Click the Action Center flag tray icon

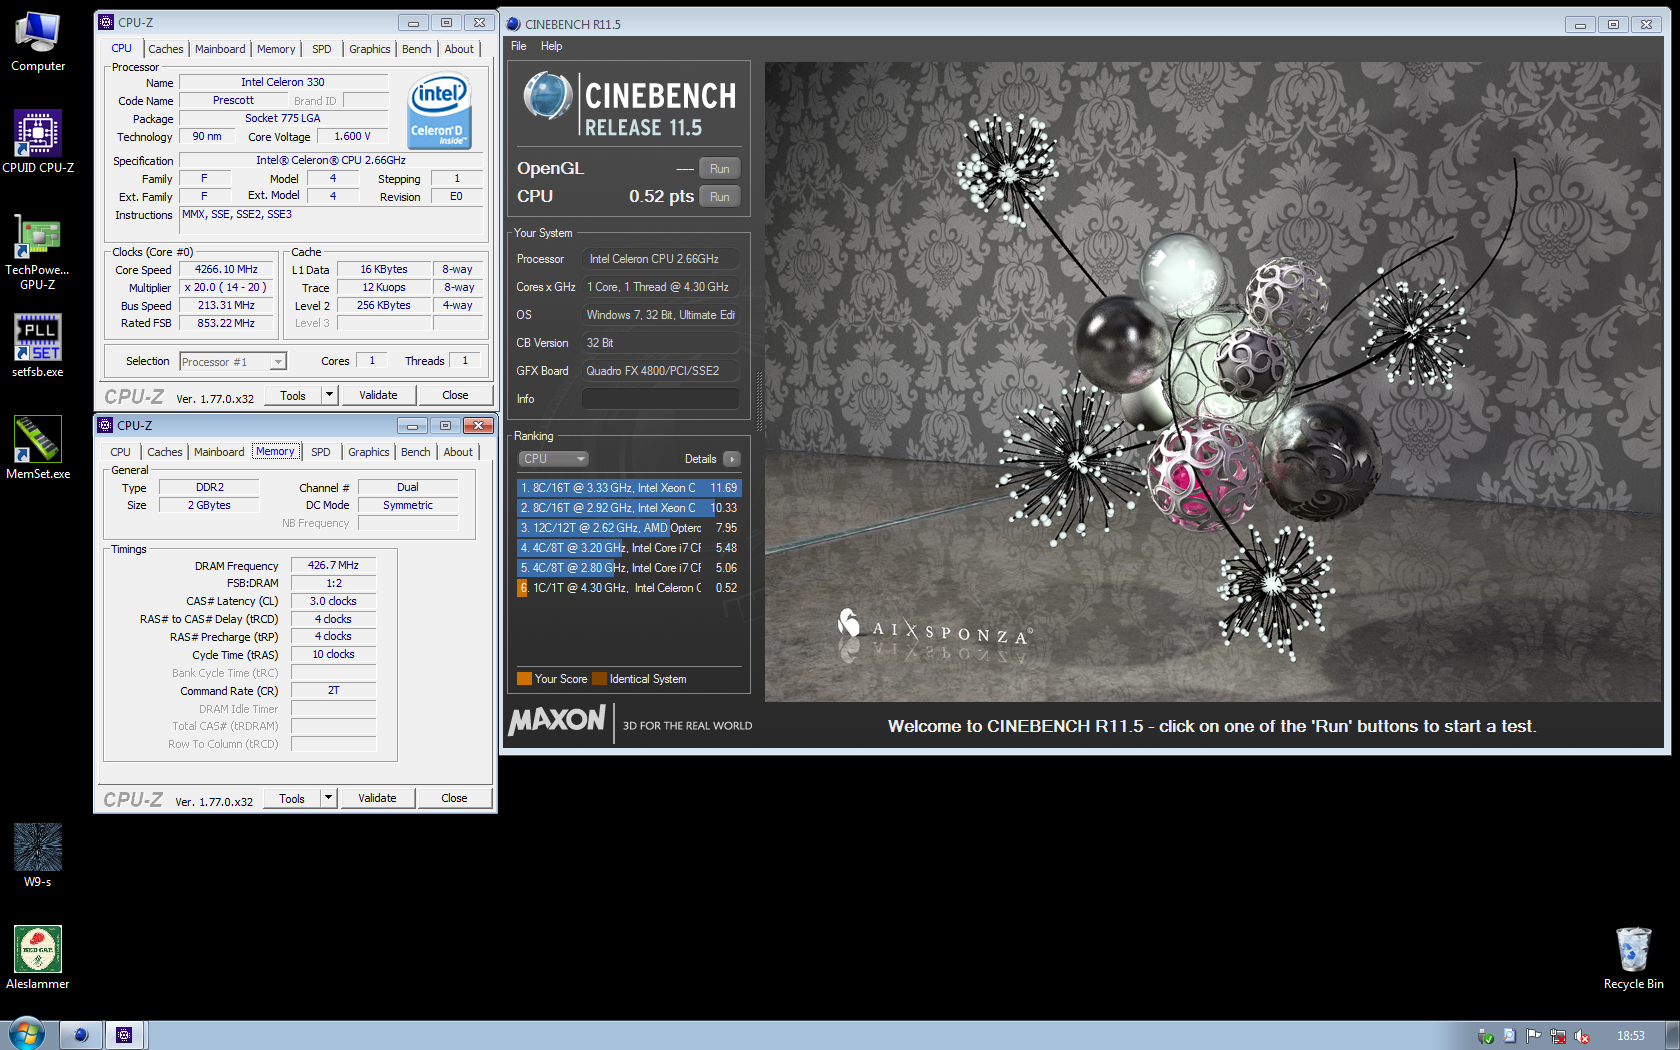coord(1533,1036)
